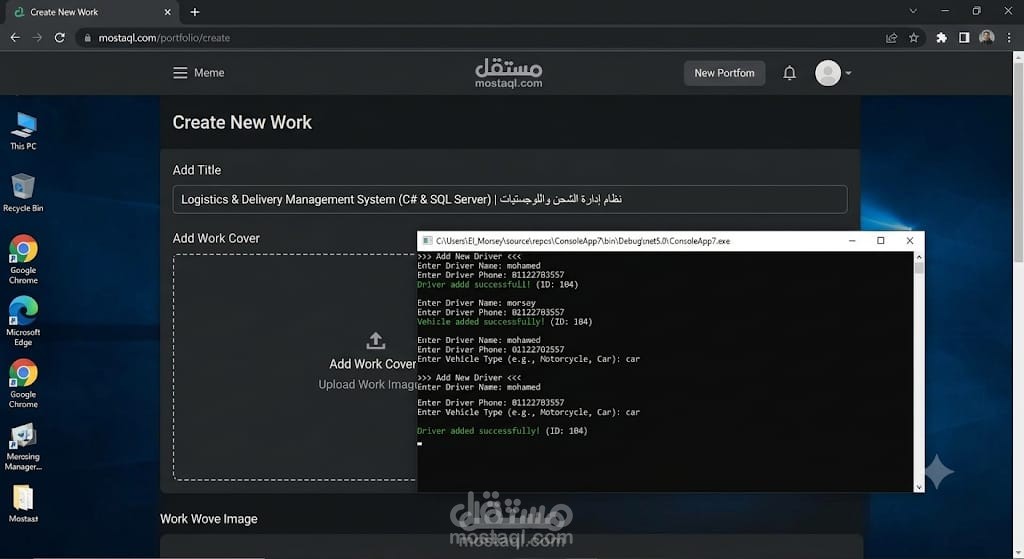Close the ConsoleApp7.exe console window
Screen dimensions: 1024x559
[x=909, y=240]
